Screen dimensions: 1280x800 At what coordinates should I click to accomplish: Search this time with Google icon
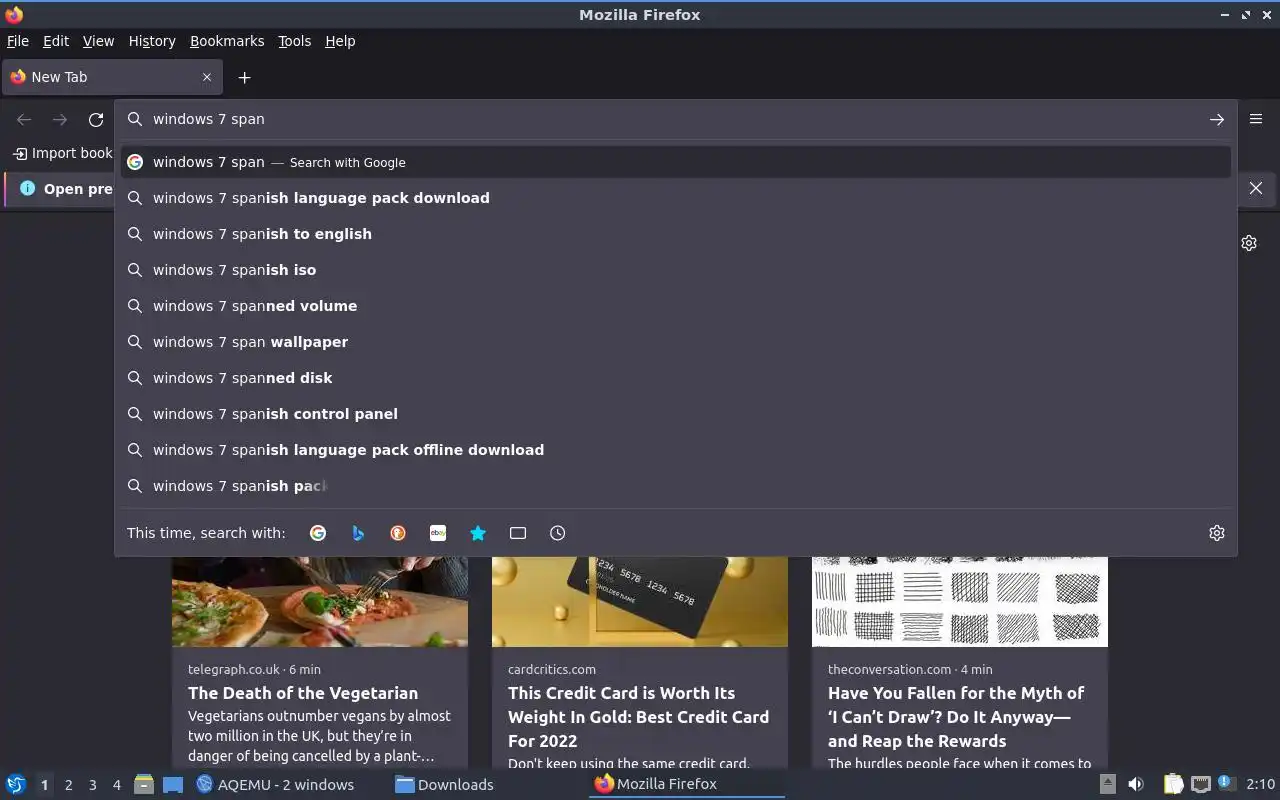click(318, 533)
